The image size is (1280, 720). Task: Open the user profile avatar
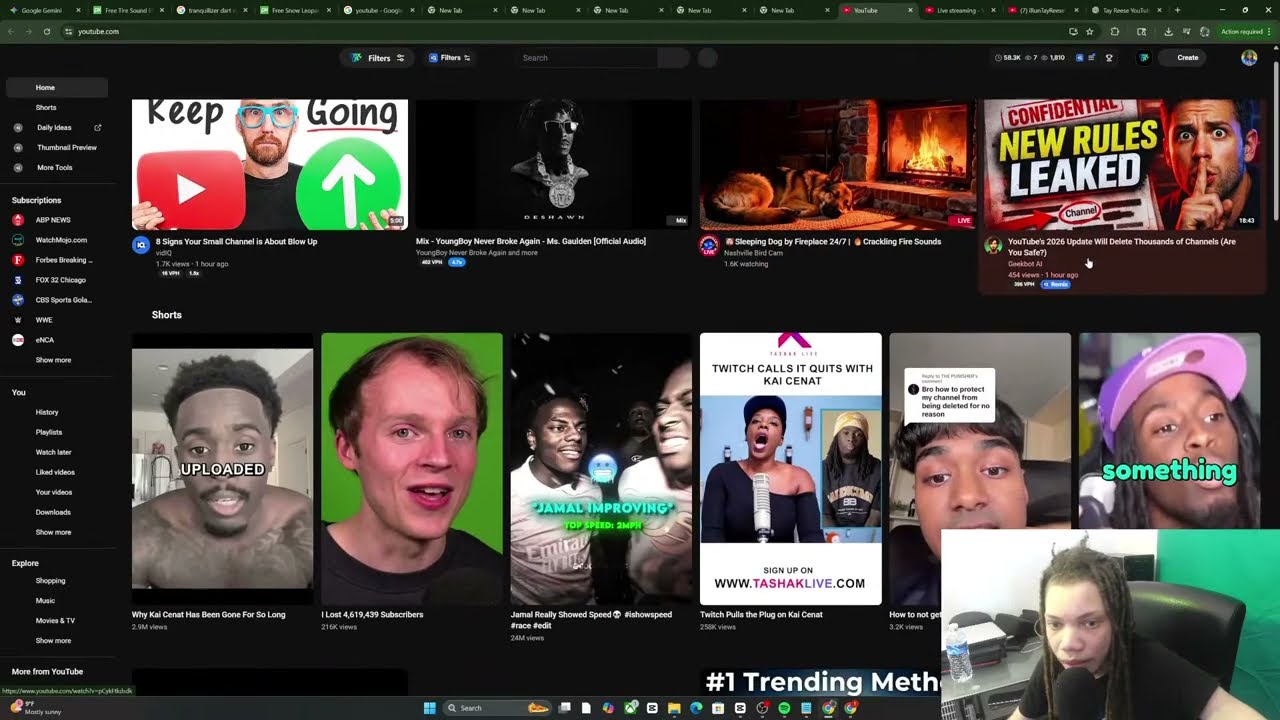(1249, 58)
